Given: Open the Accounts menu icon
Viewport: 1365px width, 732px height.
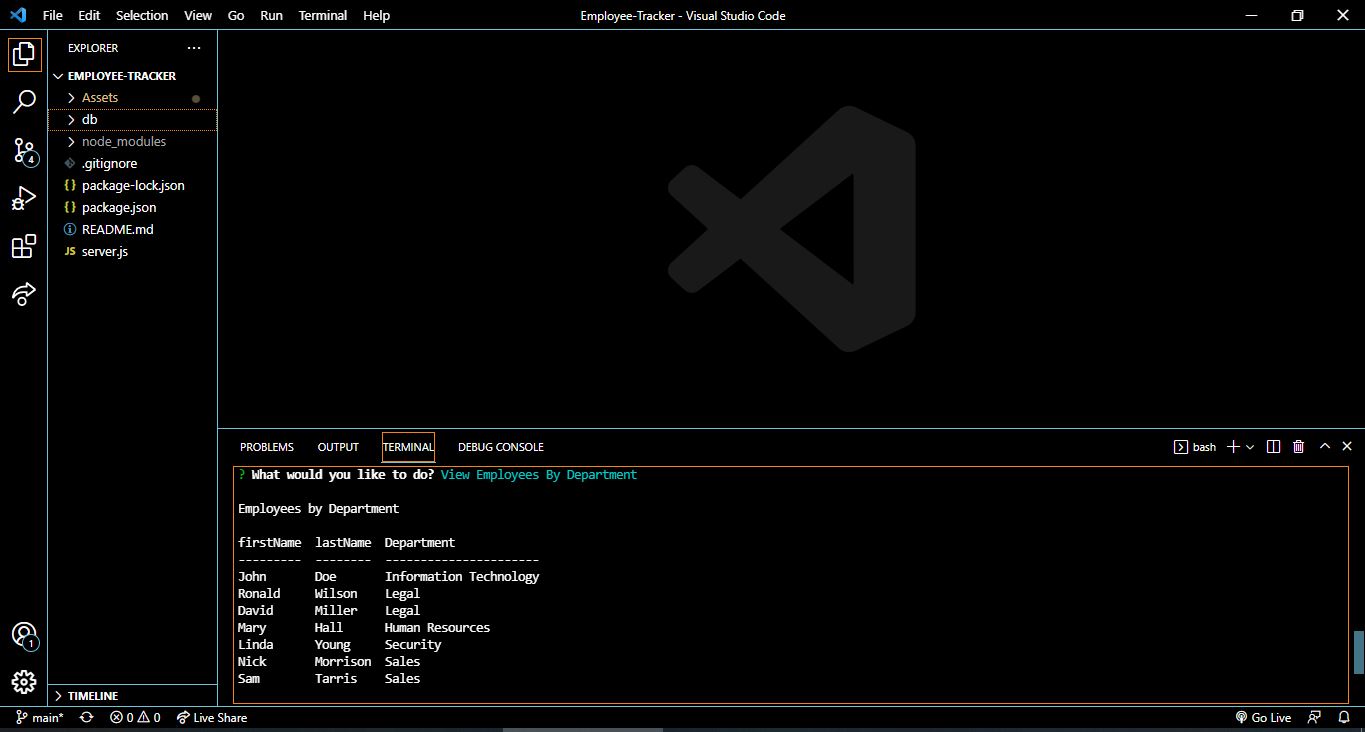Looking at the screenshot, I should coord(24,635).
